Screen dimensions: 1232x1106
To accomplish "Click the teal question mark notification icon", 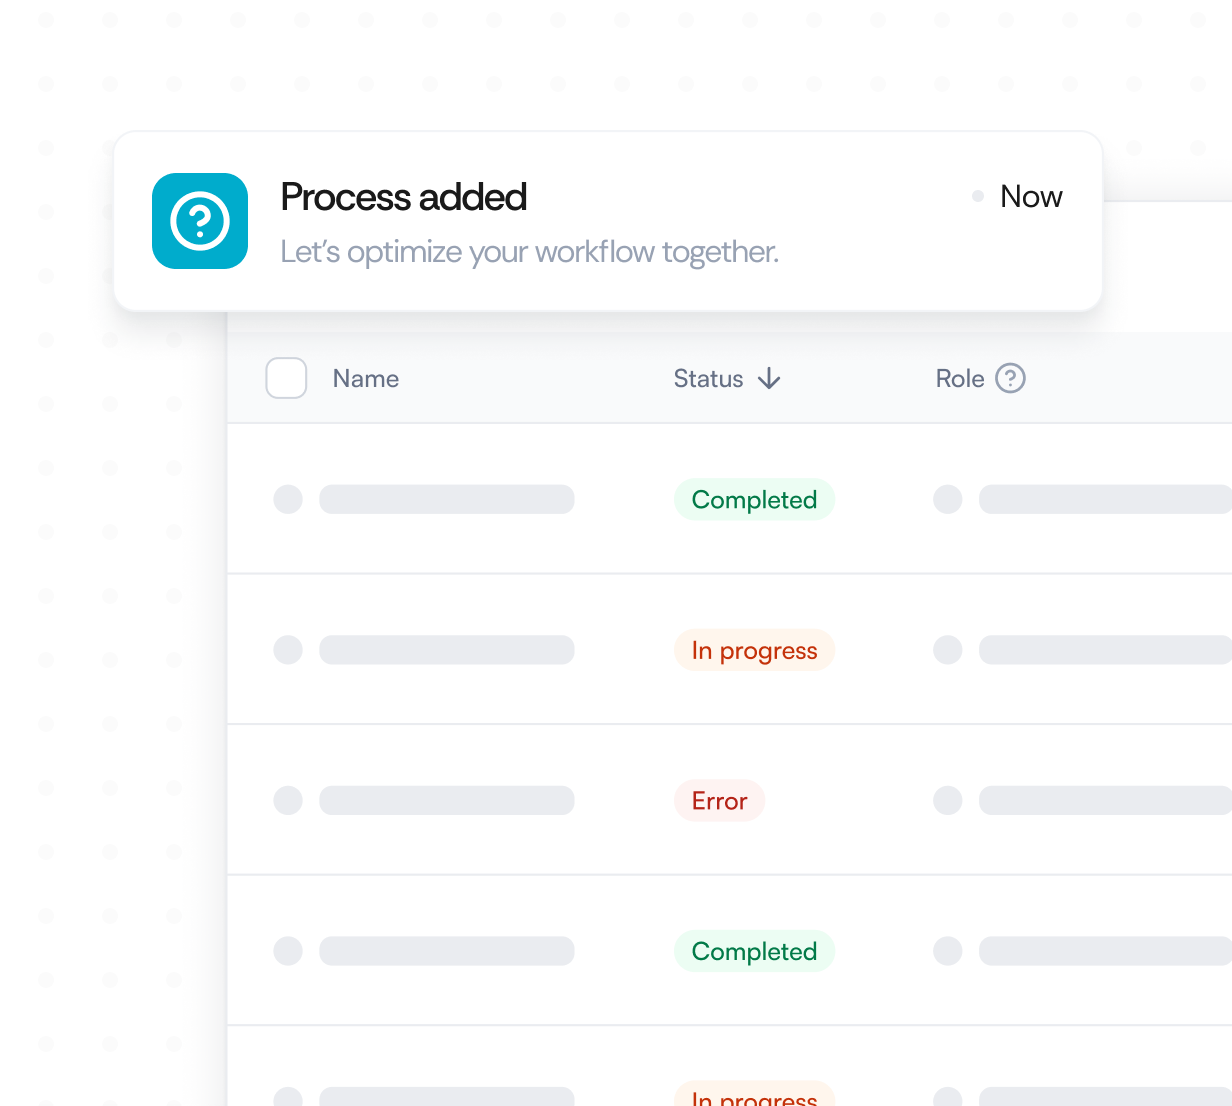I will coord(200,221).
